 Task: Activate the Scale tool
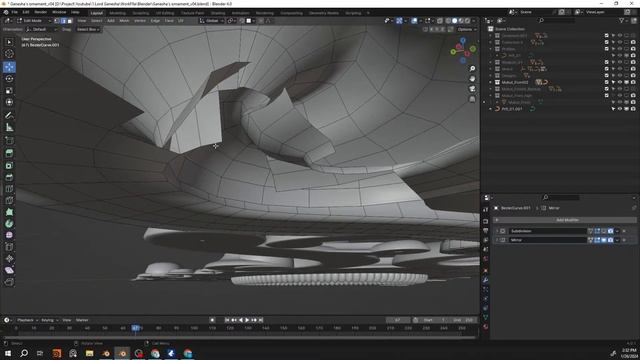[x=9, y=90]
